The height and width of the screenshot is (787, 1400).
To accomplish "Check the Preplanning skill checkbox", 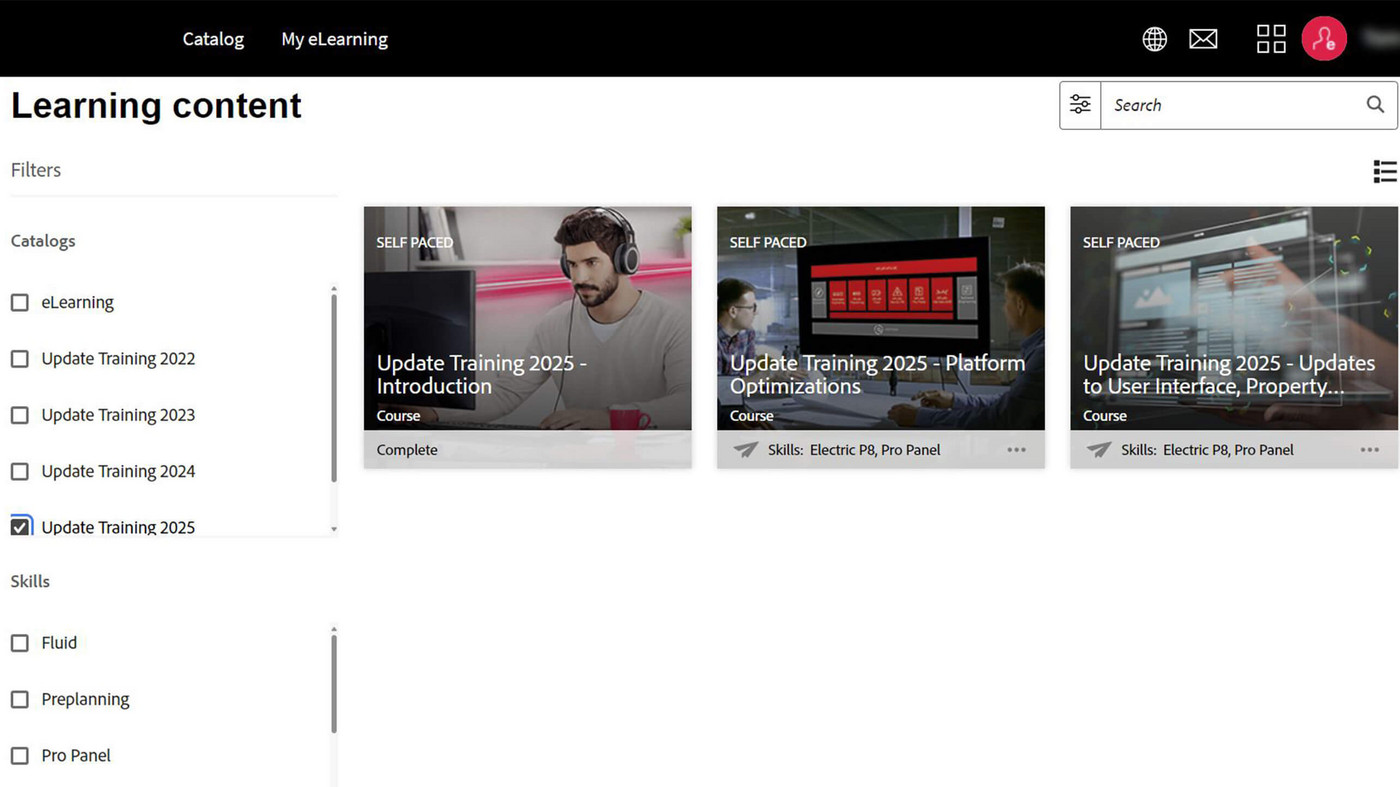I will point(20,699).
